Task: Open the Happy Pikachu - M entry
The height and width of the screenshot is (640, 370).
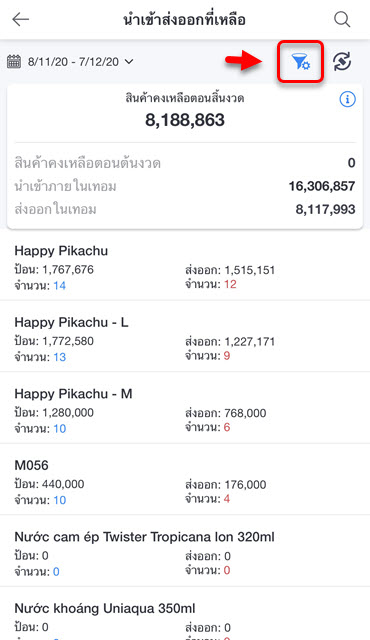Action: pyautogui.click(x=185, y=410)
